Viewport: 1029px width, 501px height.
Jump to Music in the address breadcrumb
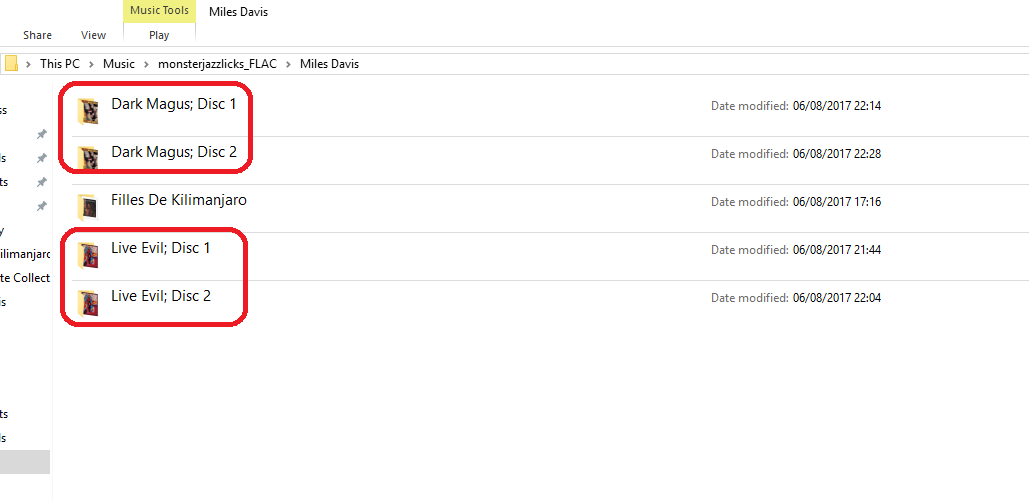(119, 64)
